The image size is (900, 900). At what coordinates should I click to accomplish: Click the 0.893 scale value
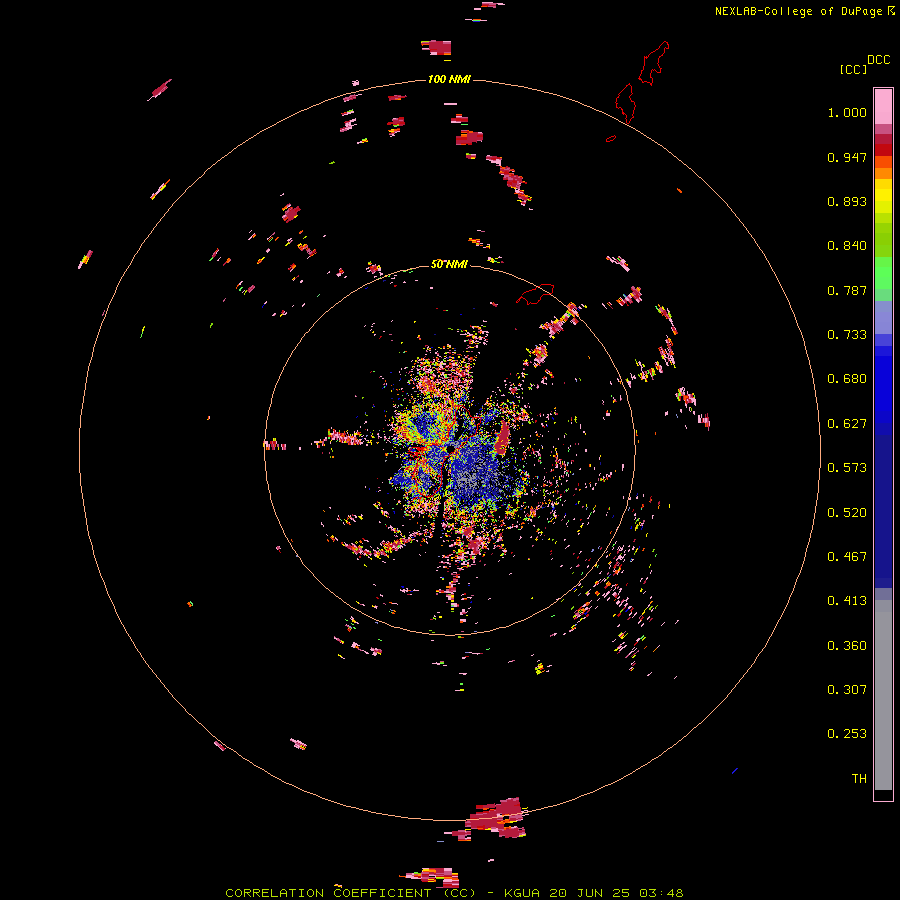pos(847,201)
